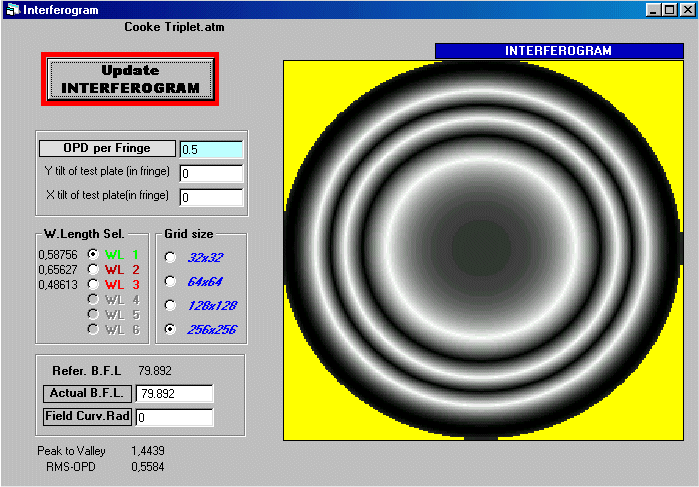This screenshot has height=487, width=699.
Task: Click the OPD per Fringe button
Action: click(107, 149)
